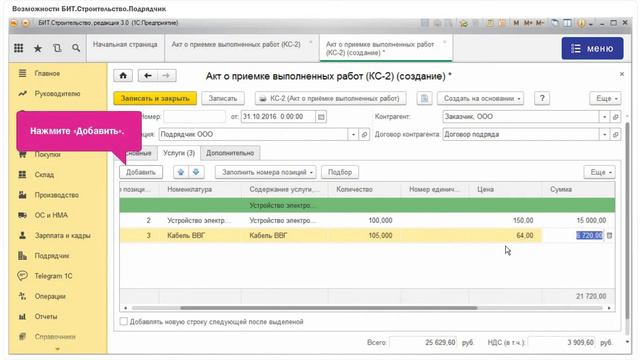This screenshot has height=360, width=640.
Task: Select the quantity cell 100,000
Action: (364, 220)
